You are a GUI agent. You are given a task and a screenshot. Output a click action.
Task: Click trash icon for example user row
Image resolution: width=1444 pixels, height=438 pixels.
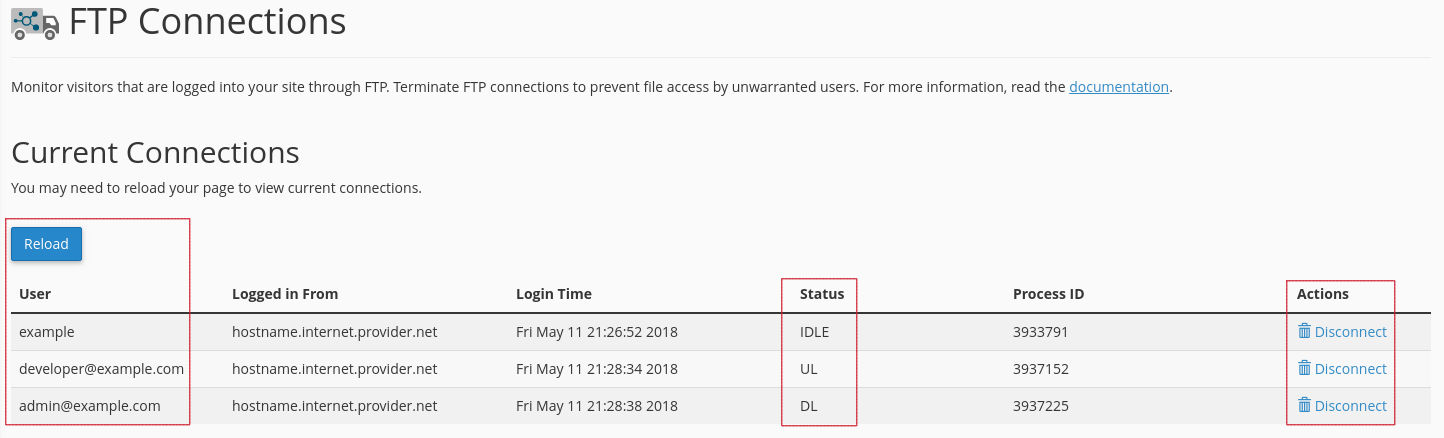(x=1304, y=331)
